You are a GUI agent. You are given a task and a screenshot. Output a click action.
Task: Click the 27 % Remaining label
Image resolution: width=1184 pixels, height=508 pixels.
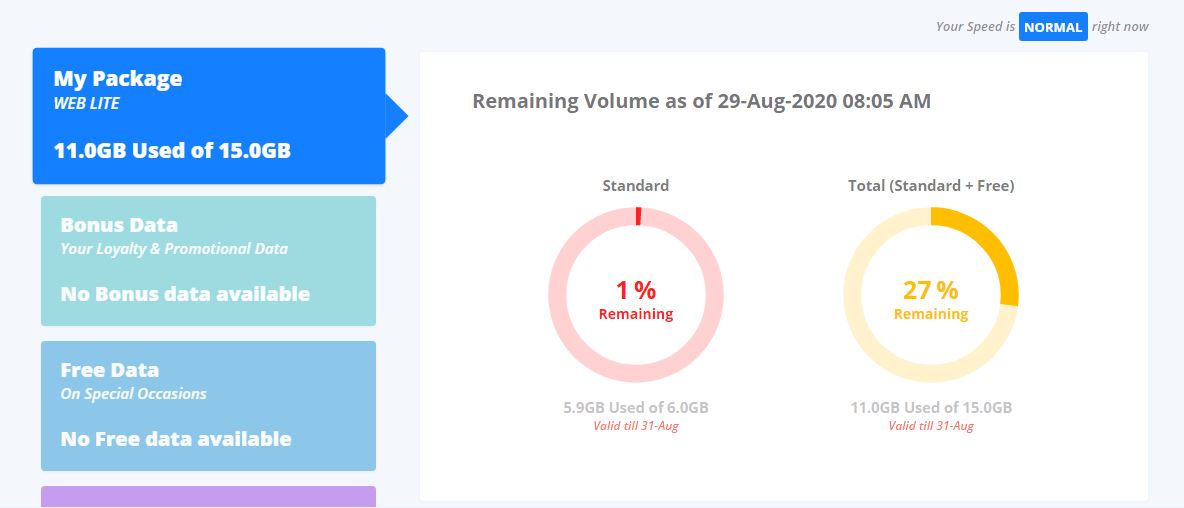click(x=931, y=300)
